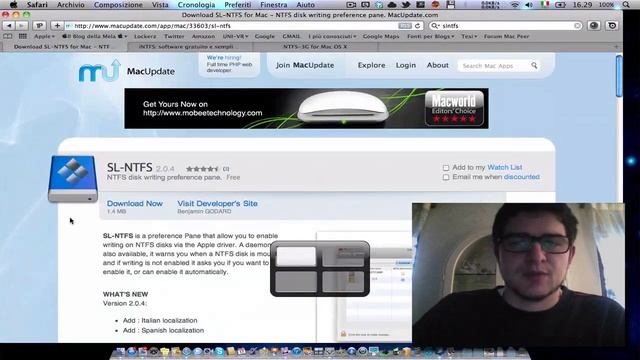Screen dimensions: 640x360
Task: Open the reading list glasses icon
Action: [8, 36]
